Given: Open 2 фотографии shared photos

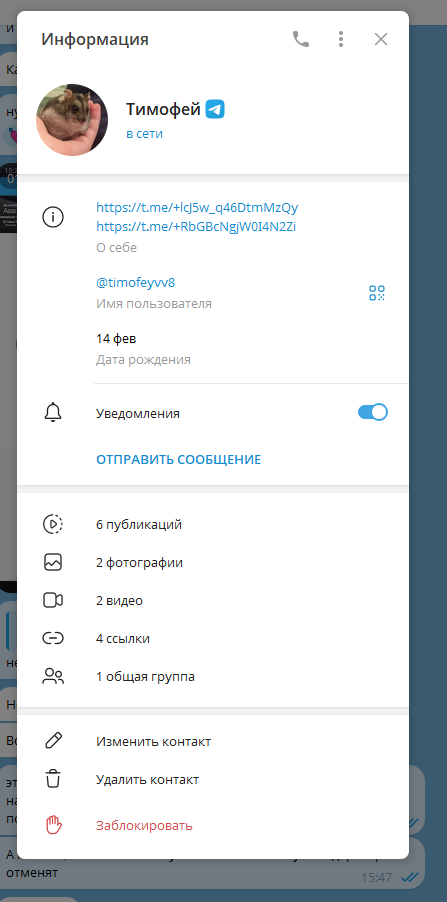Looking at the screenshot, I should pos(213,563).
